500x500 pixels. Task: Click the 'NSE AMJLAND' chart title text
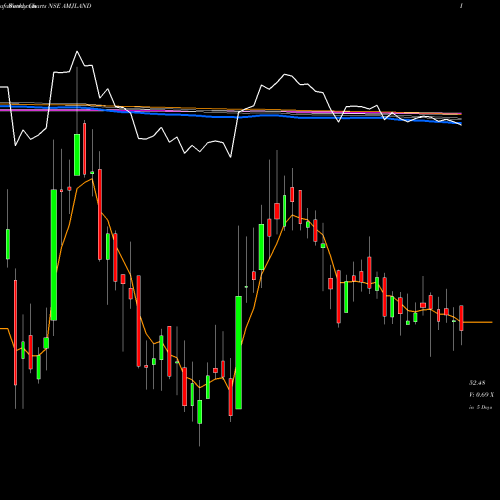(70, 6)
